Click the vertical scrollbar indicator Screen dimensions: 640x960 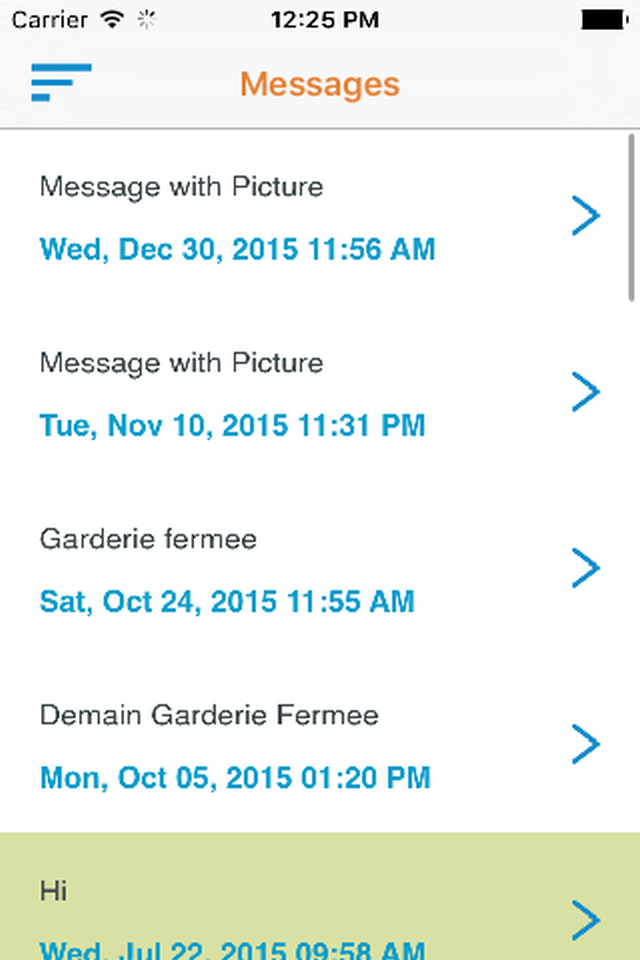(631, 217)
